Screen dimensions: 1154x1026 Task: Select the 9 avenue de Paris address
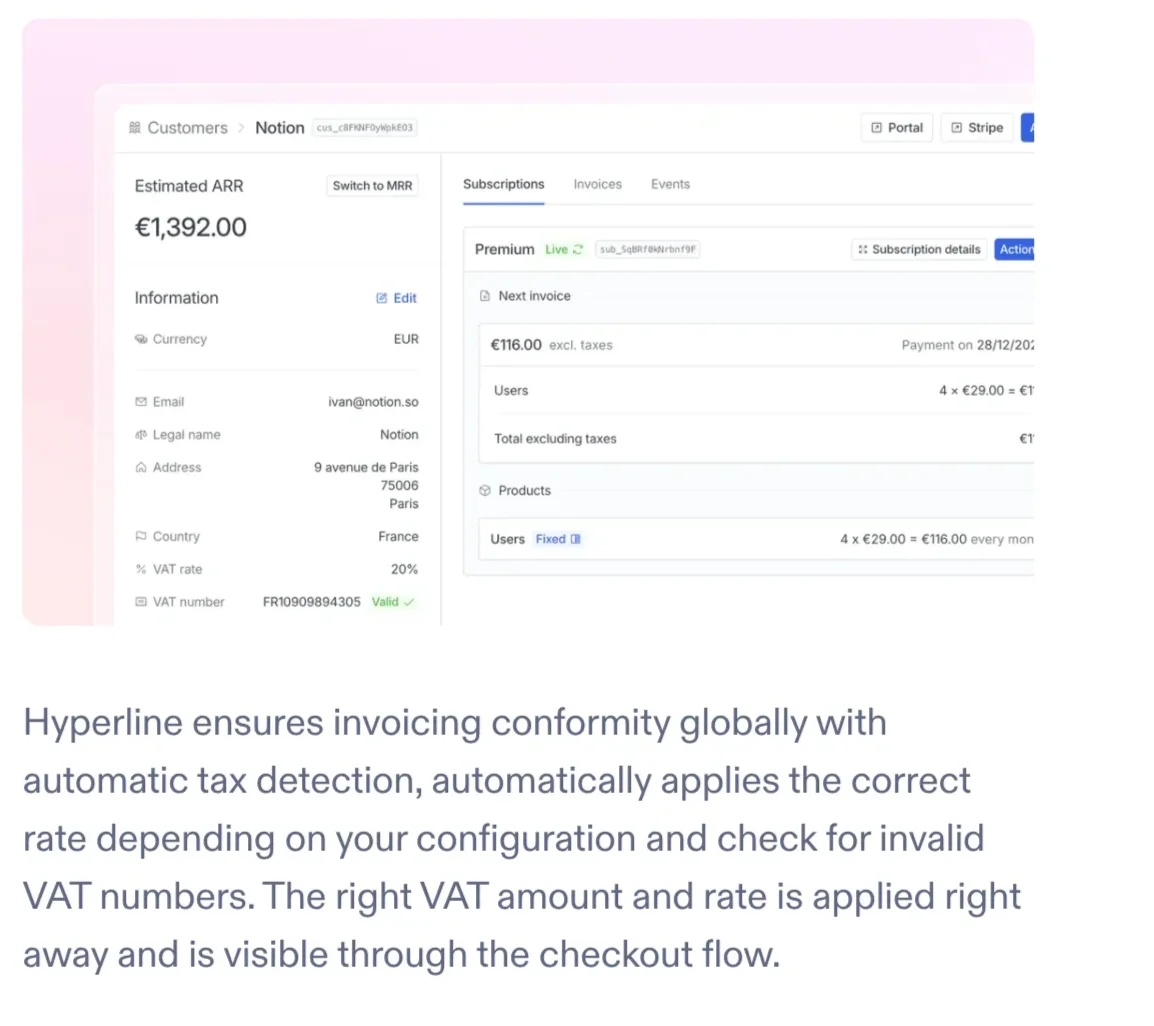[366, 467]
